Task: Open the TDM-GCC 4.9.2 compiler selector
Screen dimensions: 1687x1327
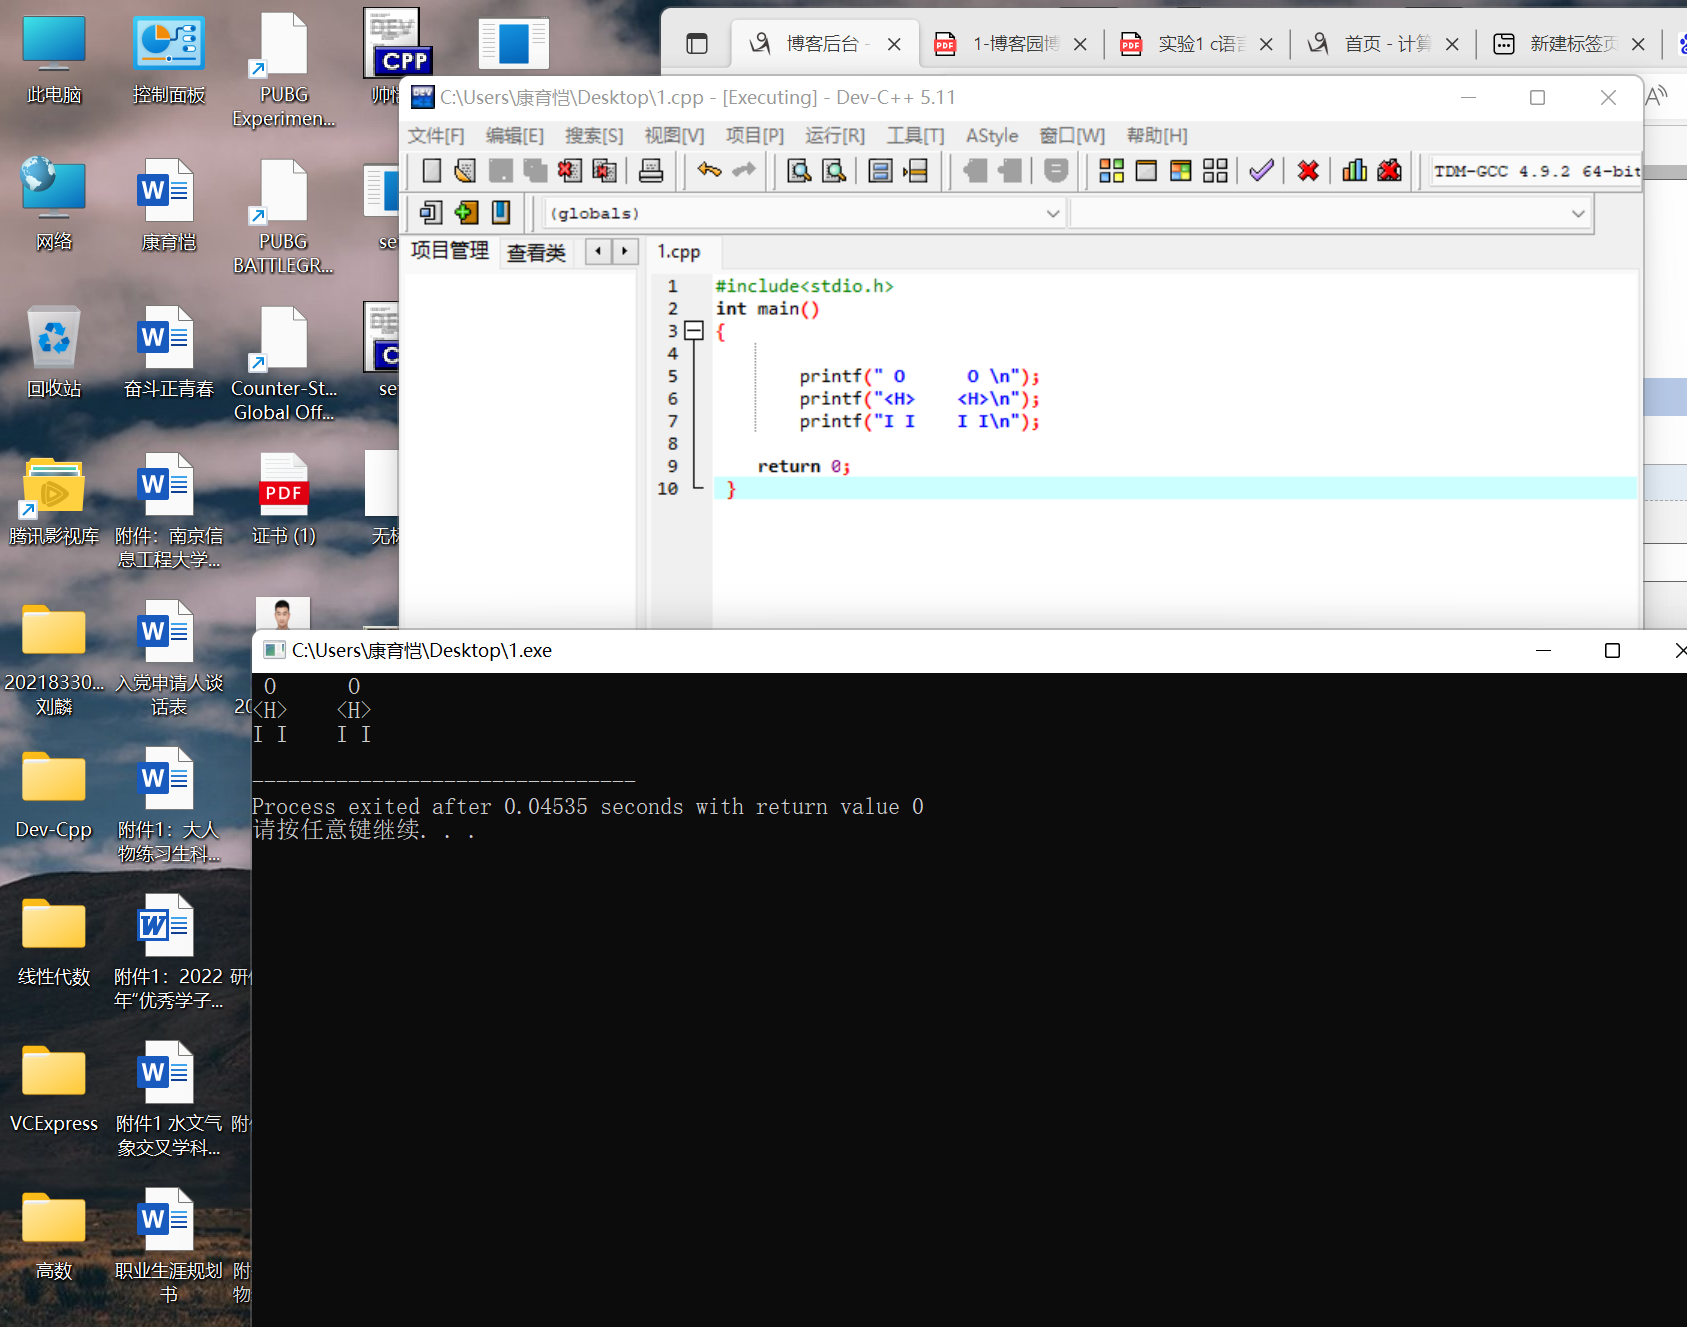Action: point(1536,171)
